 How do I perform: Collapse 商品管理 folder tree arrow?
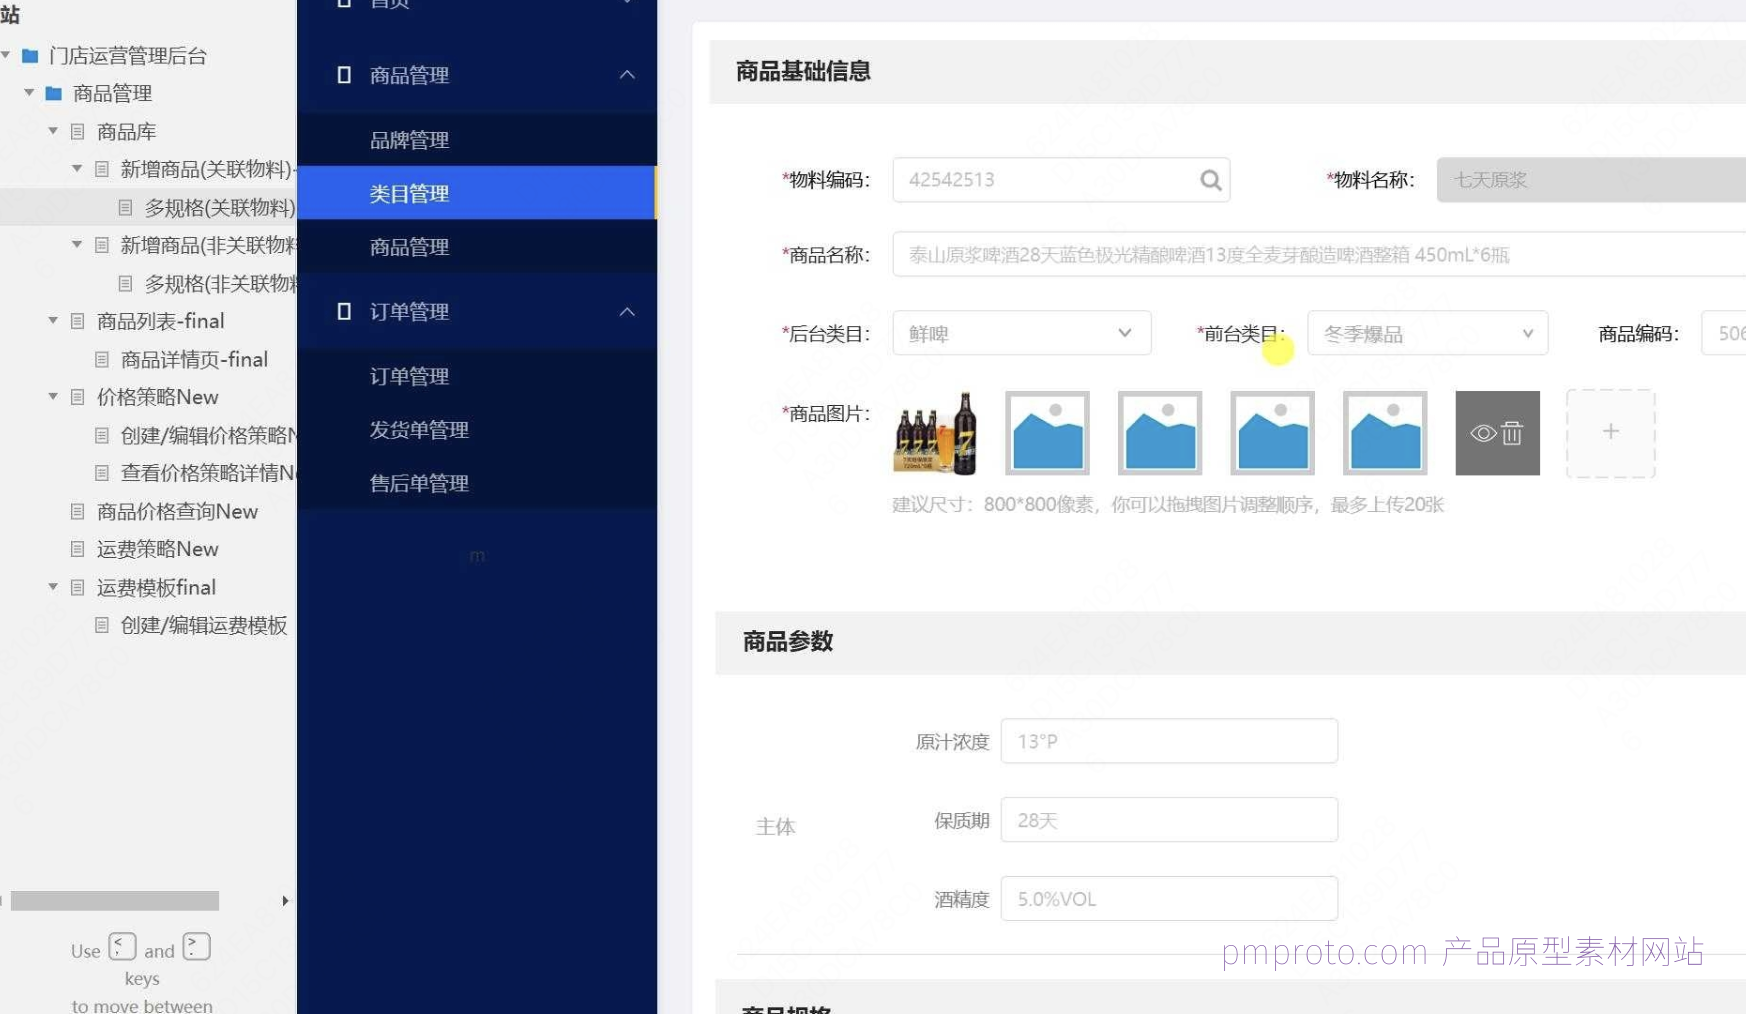29,93
